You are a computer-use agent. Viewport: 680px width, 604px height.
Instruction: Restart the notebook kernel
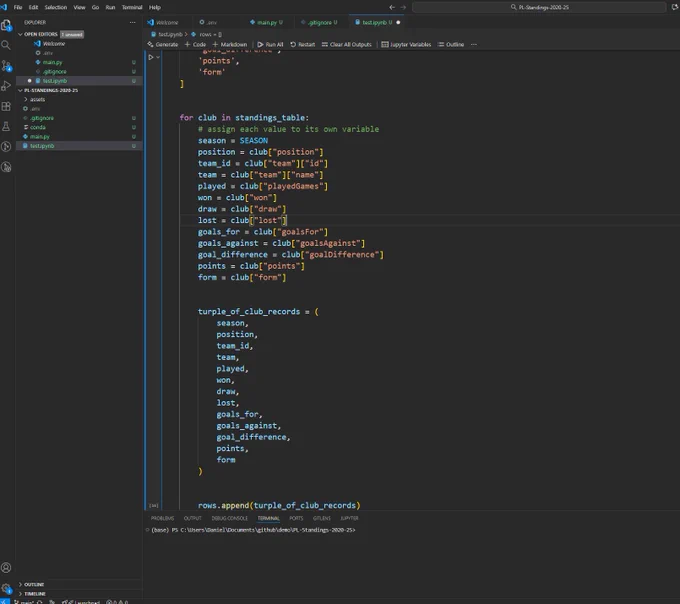(303, 44)
